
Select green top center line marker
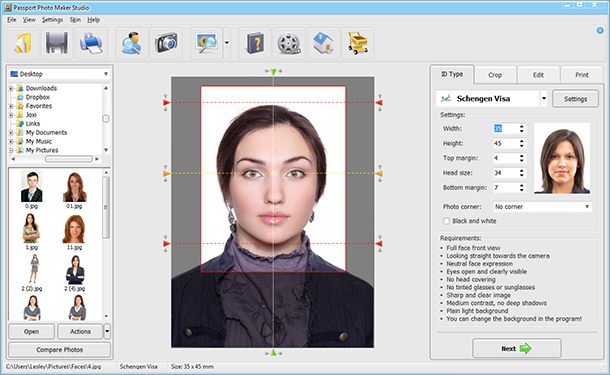(x=273, y=72)
